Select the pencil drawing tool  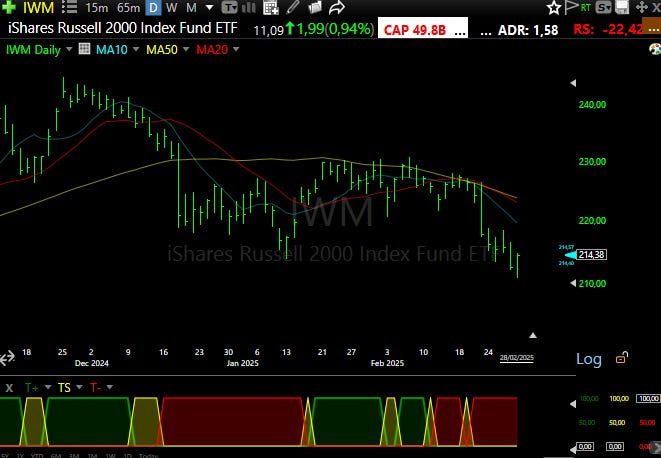(293, 7)
